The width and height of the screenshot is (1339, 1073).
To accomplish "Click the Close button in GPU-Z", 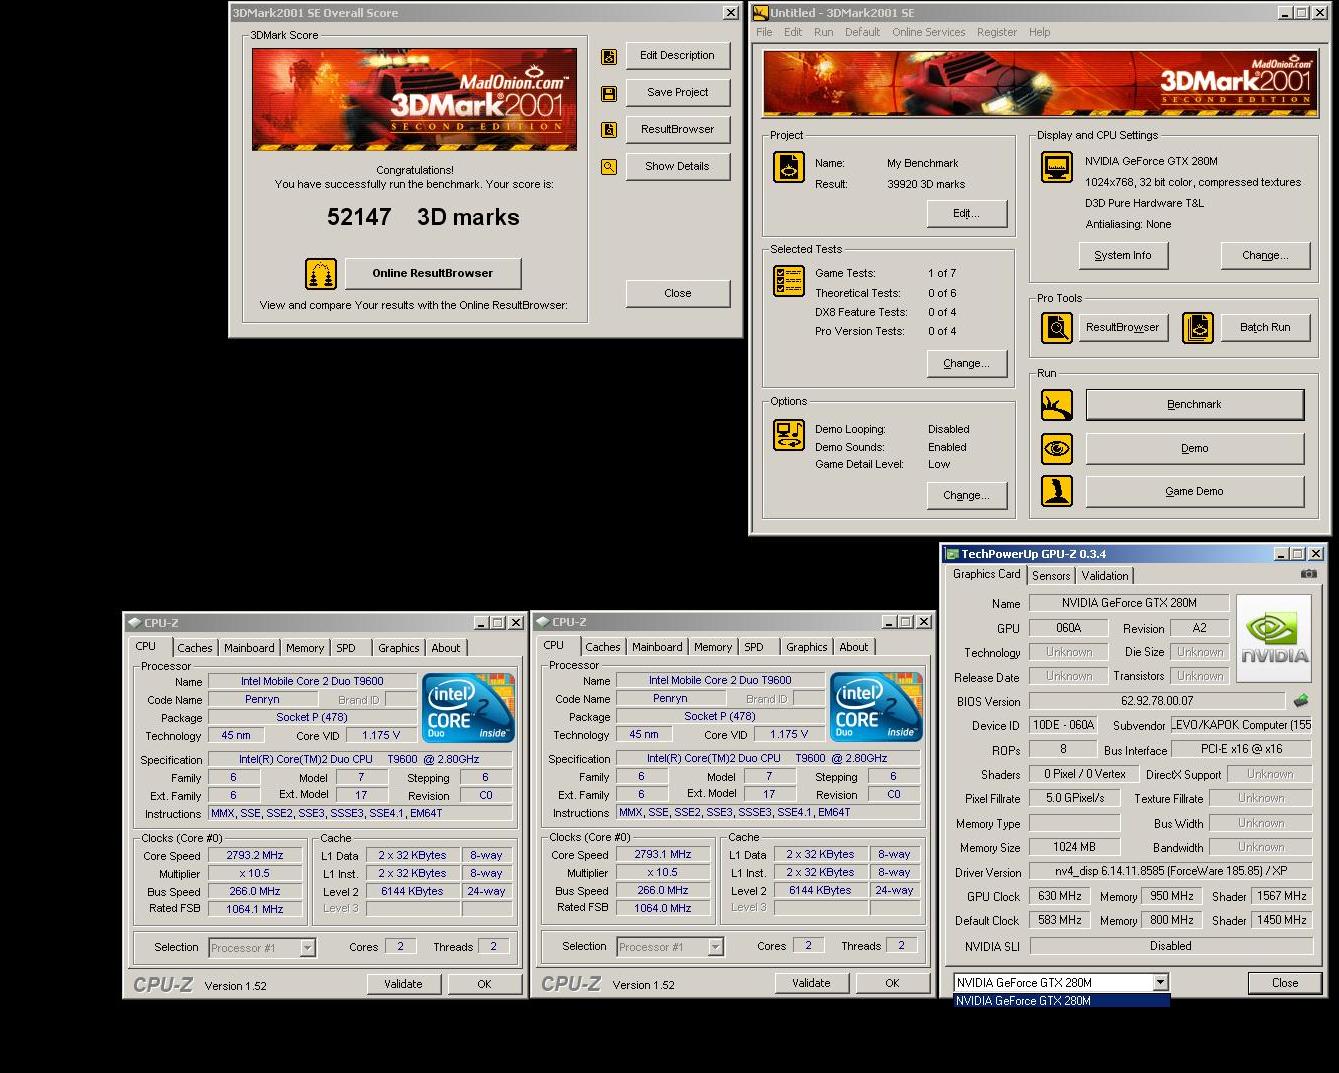I will [1285, 983].
